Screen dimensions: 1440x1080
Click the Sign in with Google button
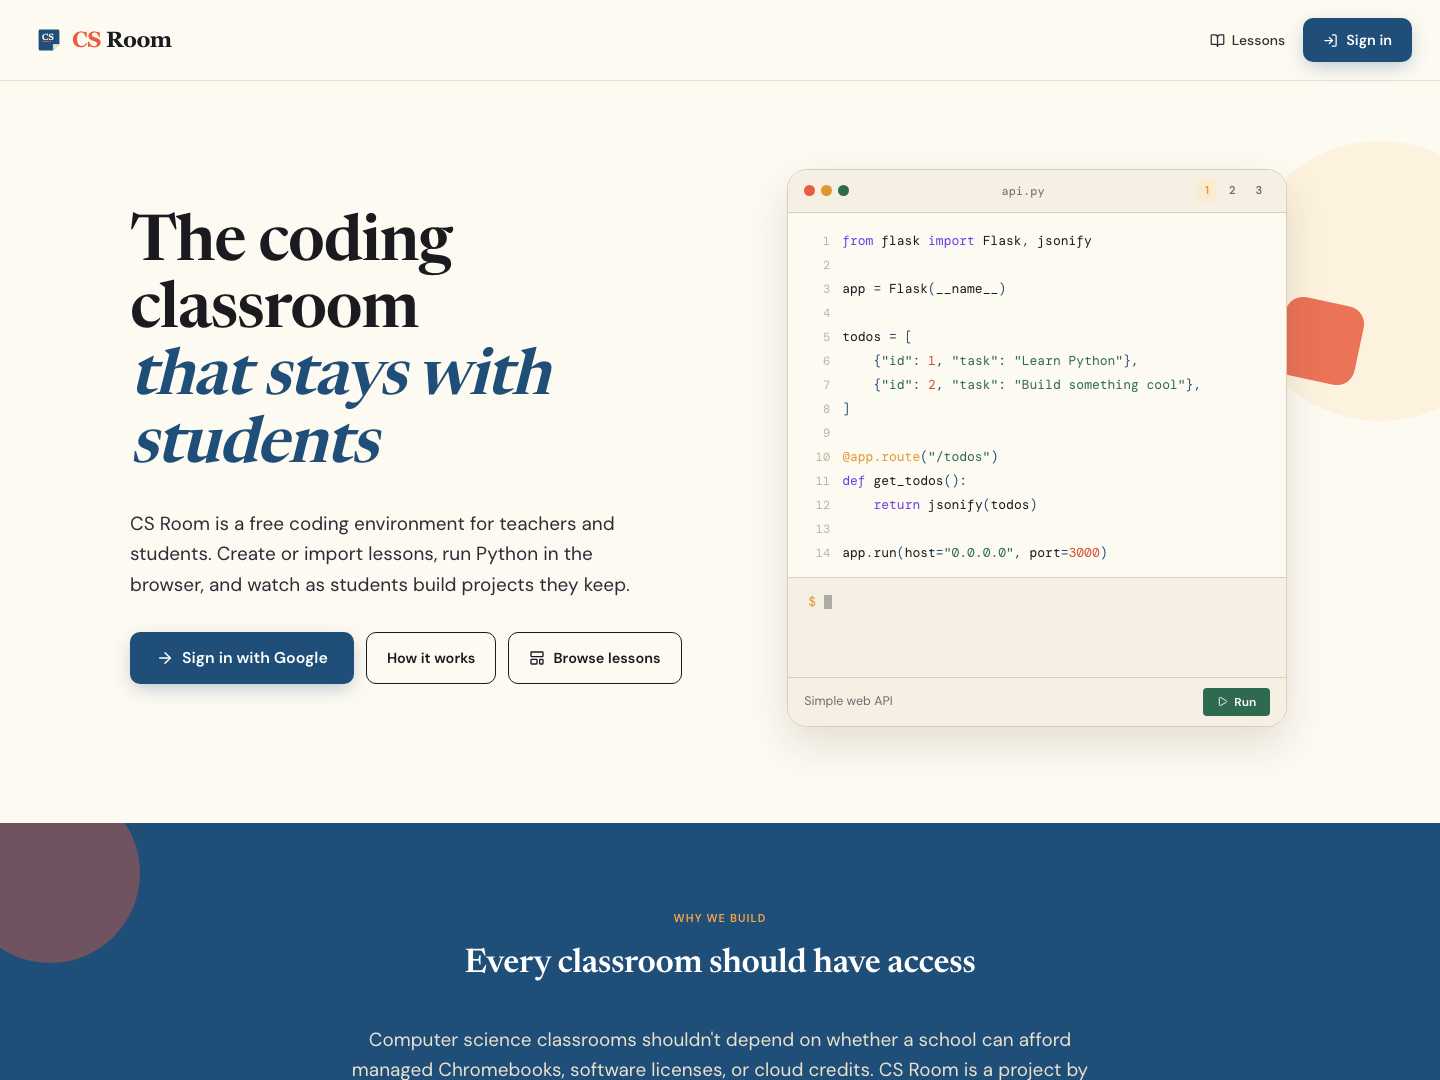pos(242,658)
